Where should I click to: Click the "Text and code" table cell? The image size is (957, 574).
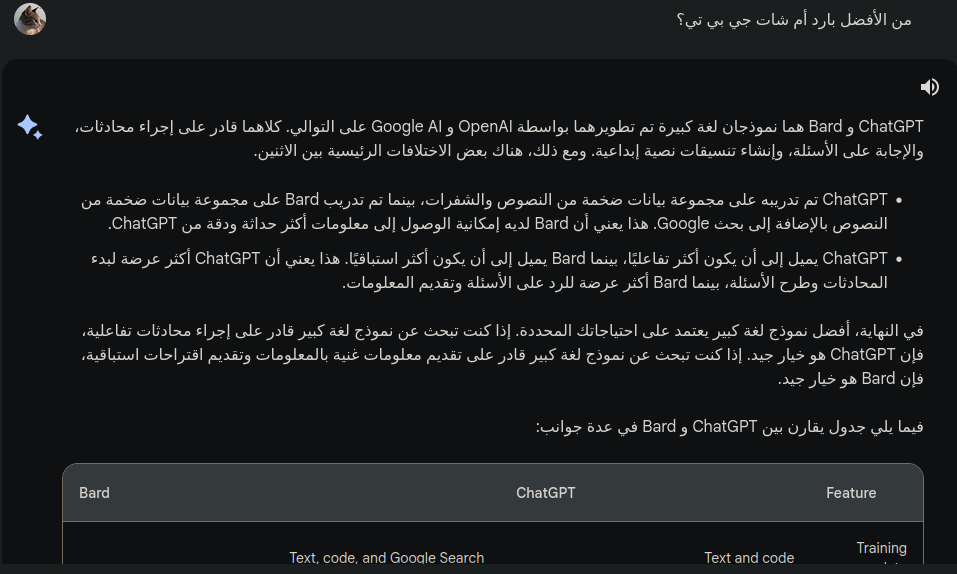click(x=749, y=558)
